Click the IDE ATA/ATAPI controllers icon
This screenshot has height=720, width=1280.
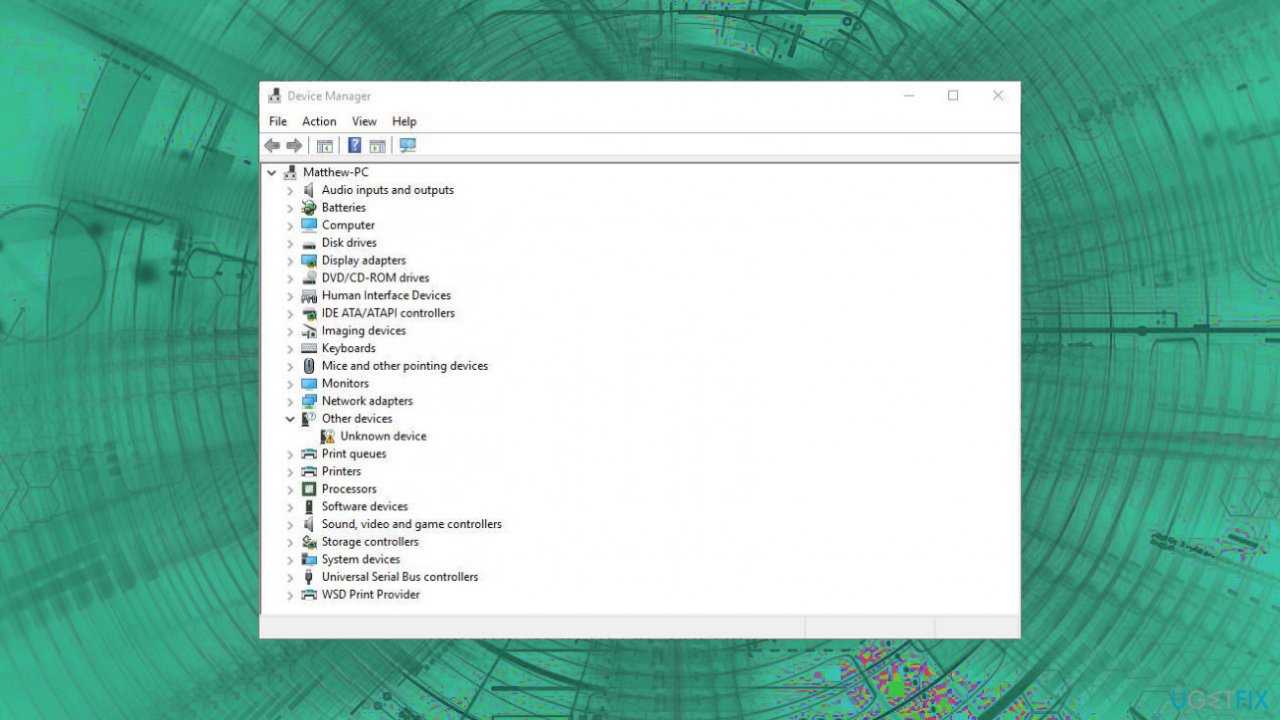(x=309, y=313)
